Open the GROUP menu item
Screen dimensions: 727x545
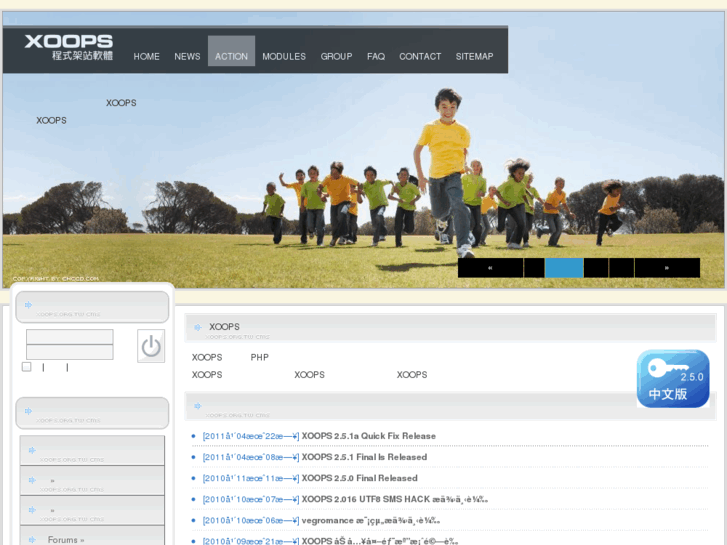pyautogui.click(x=337, y=56)
